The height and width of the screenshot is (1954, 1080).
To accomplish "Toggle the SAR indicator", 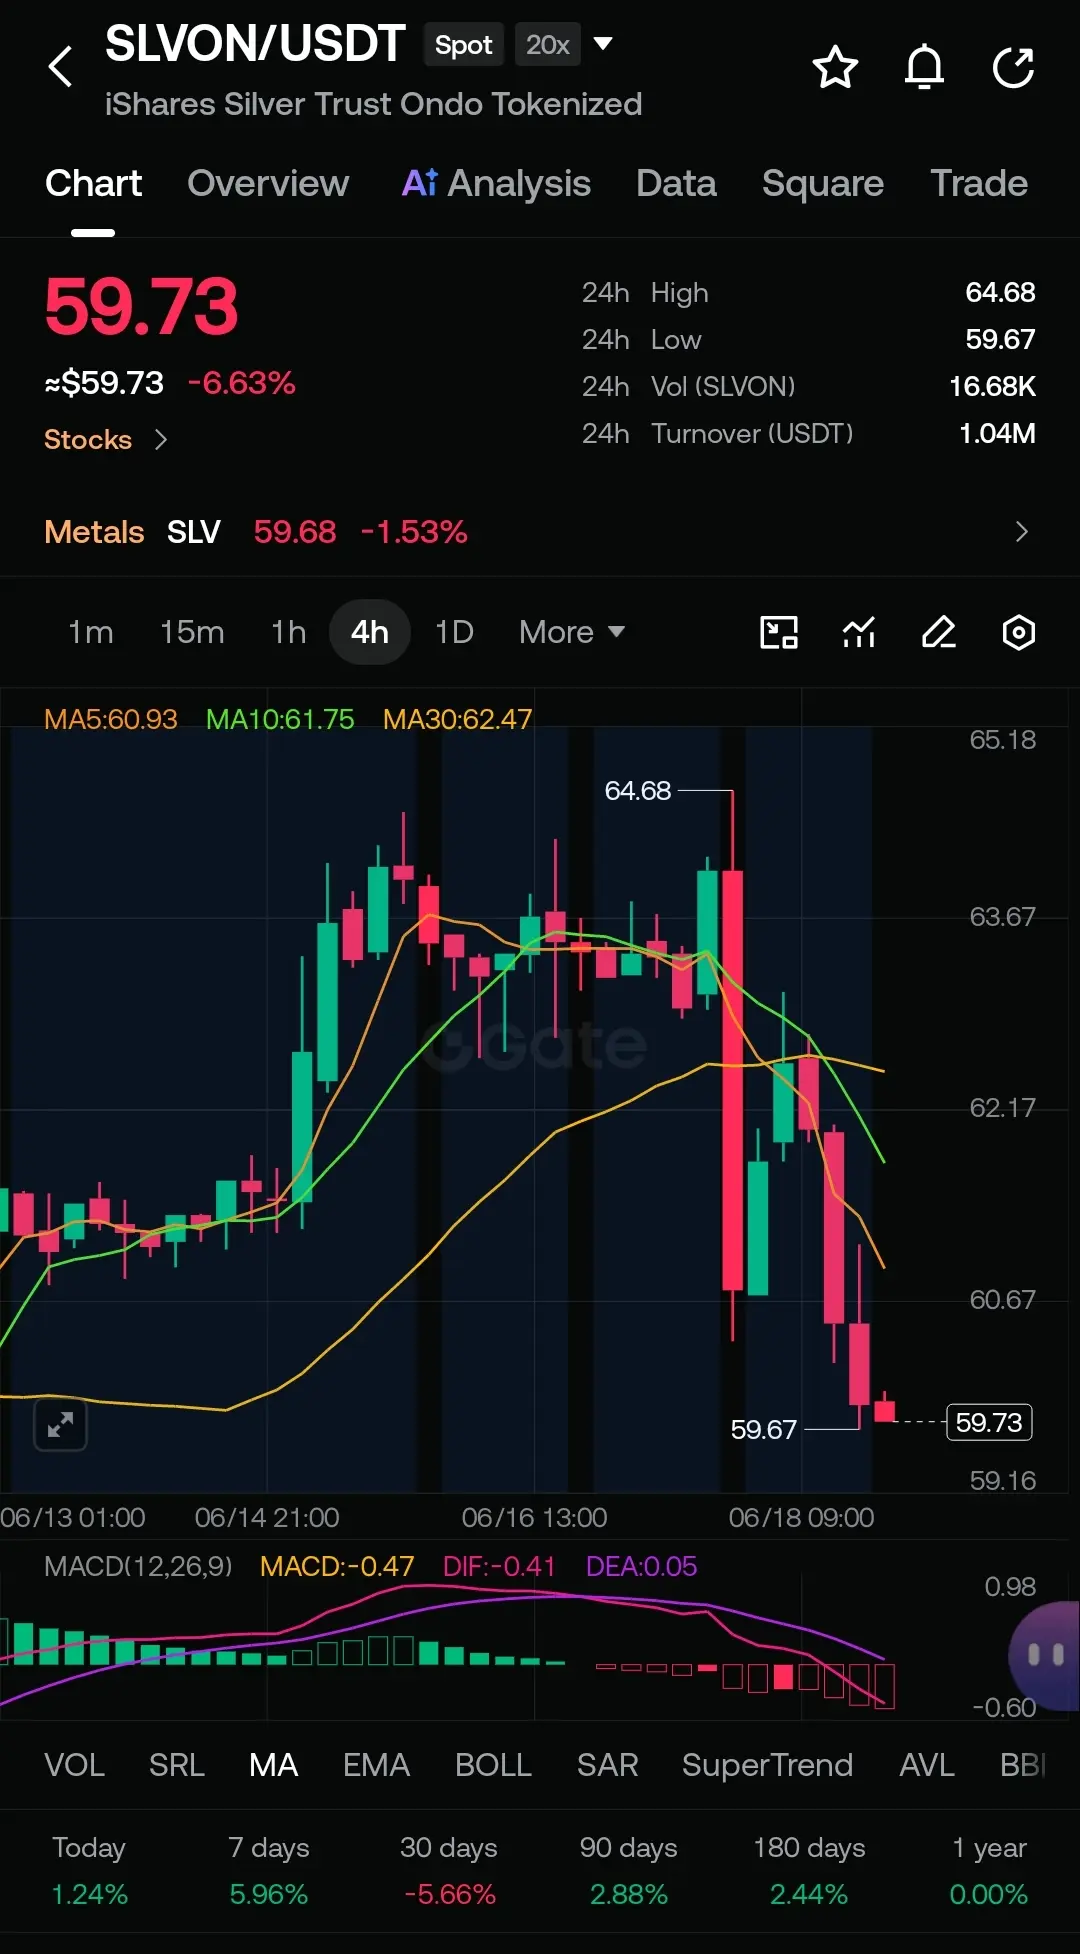I will pyautogui.click(x=607, y=1765).
